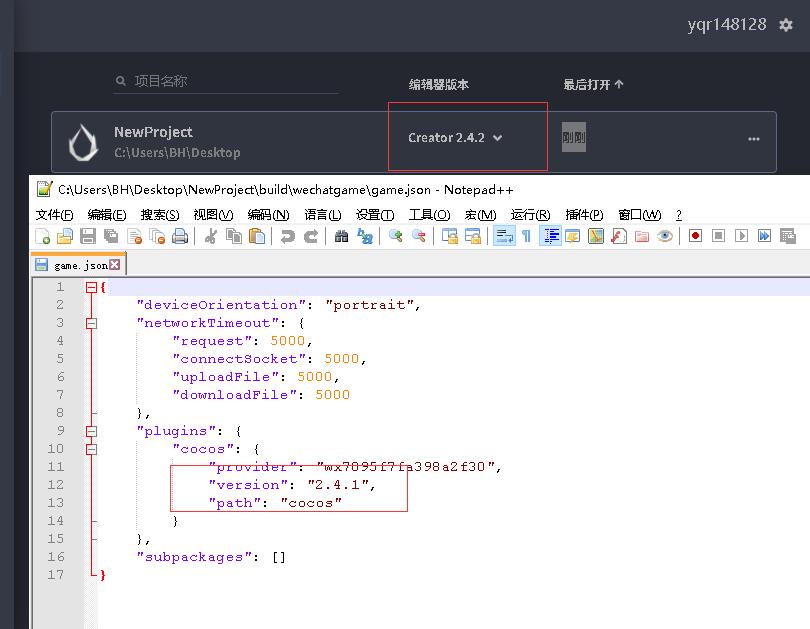Click the Zoom In magnifier icon
Screen dimensions: 810x629
pos(396,236)
